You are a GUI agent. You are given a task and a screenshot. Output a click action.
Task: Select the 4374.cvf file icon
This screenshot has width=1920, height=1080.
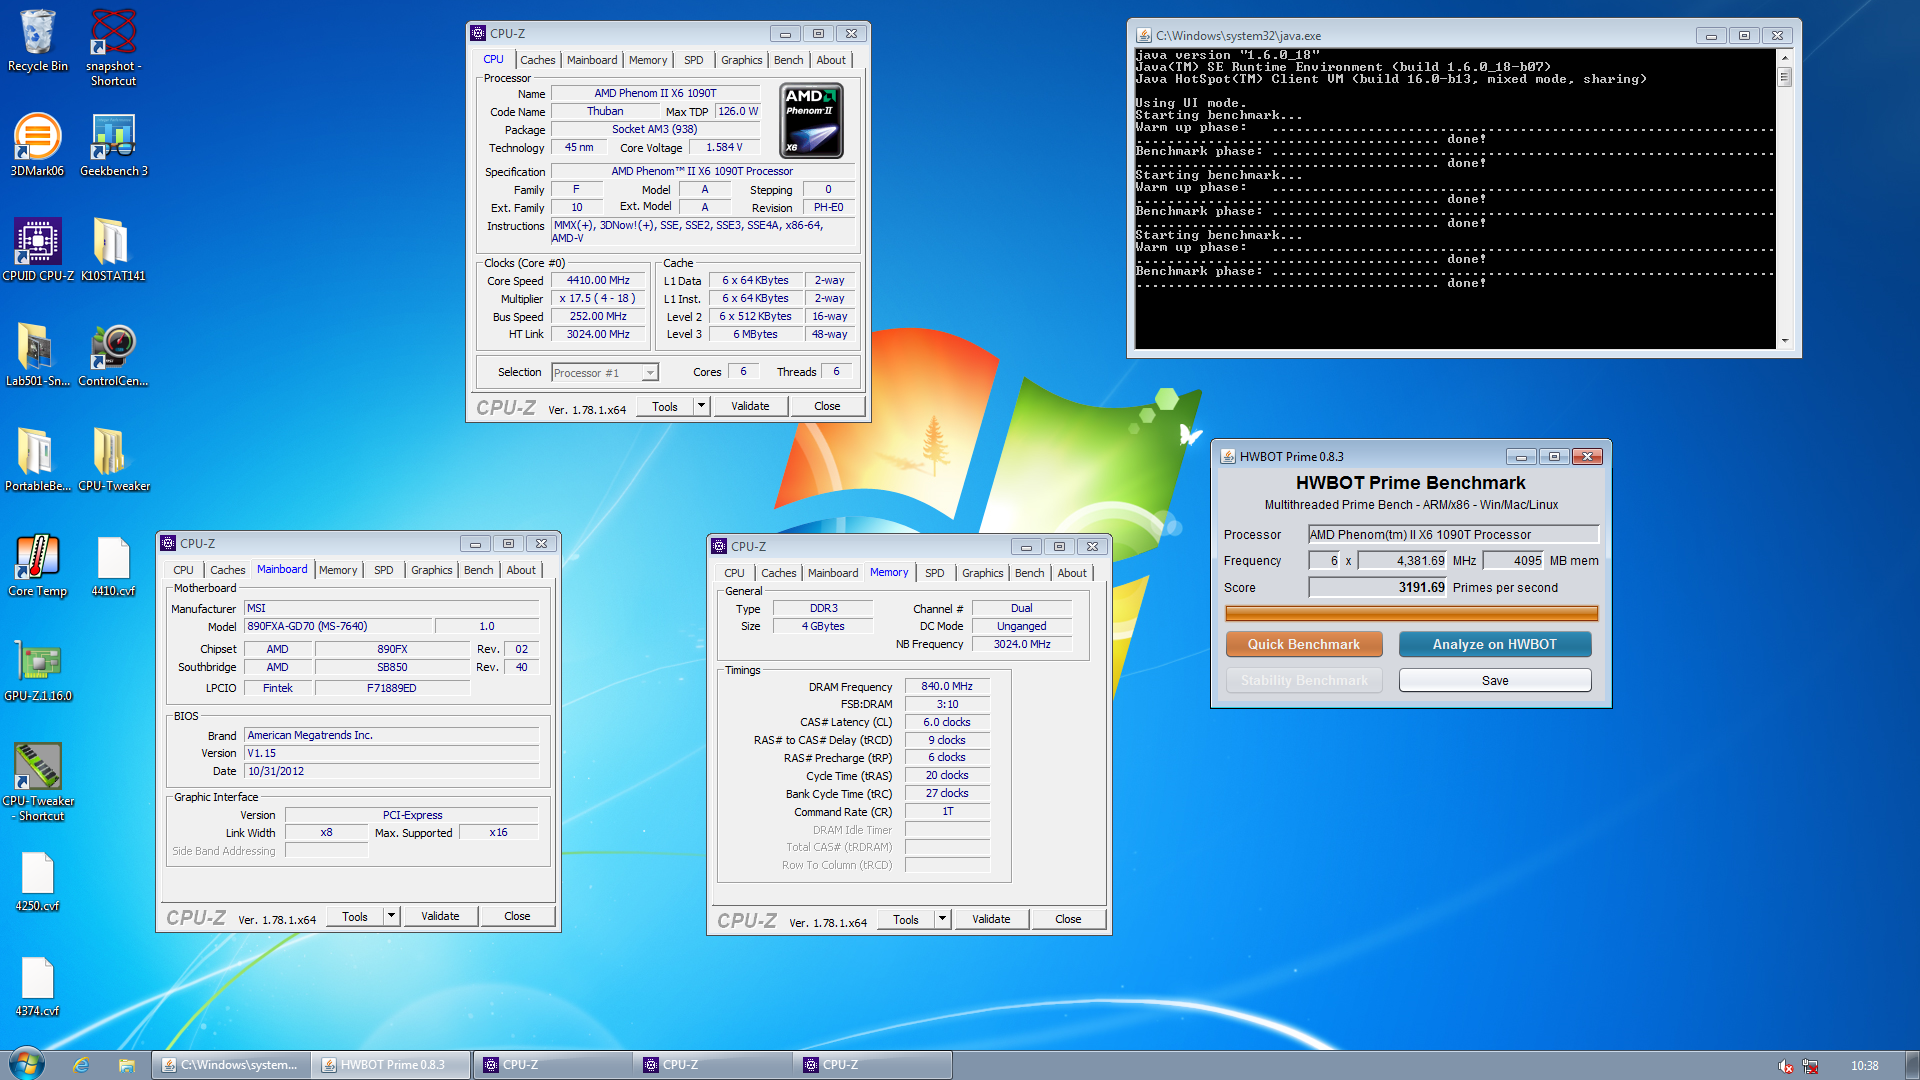pyautogui.click(x=37, y=985)
